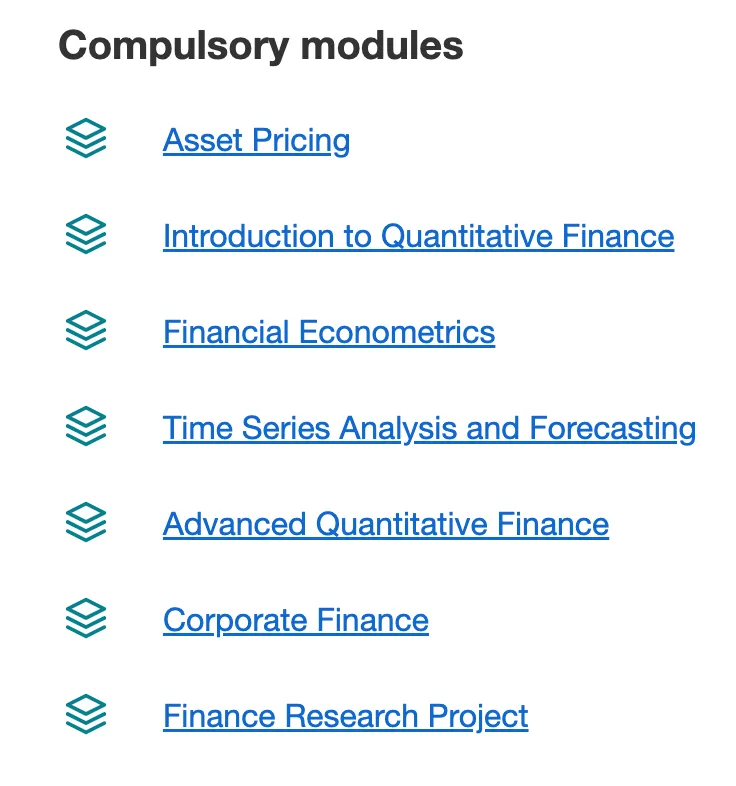The width and height of the screenshot is (736, 786).
Task: Select the module link about econometrics
Action: click(x=328, y=332)
